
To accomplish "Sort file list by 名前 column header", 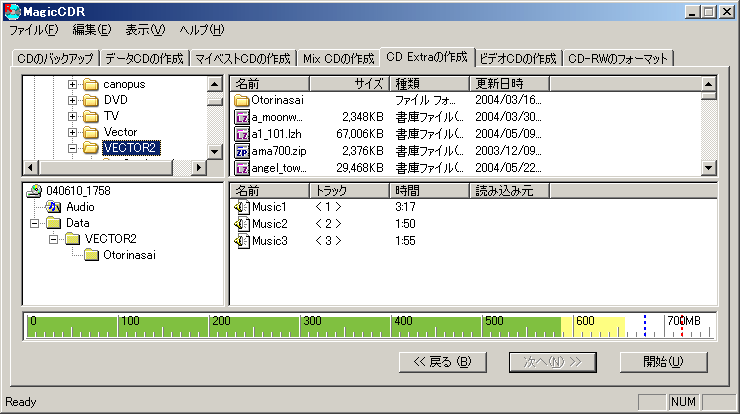I will 269,84.
